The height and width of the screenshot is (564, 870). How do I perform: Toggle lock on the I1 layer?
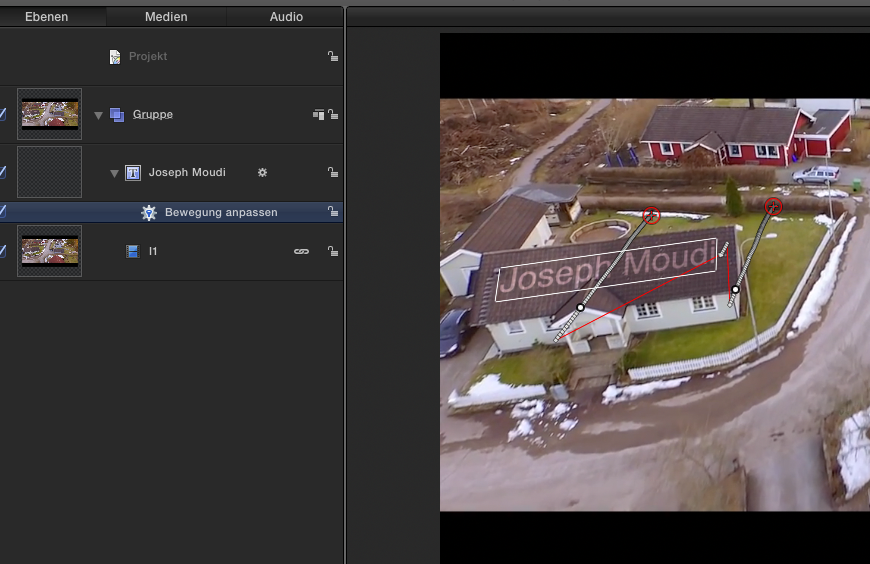[332, 251]
